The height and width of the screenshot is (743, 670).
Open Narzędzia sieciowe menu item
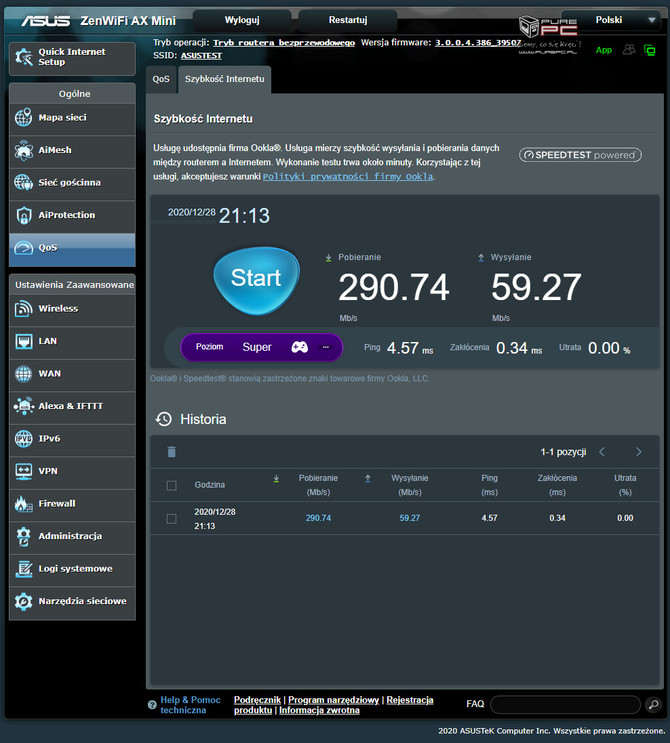tap(72, 601)
